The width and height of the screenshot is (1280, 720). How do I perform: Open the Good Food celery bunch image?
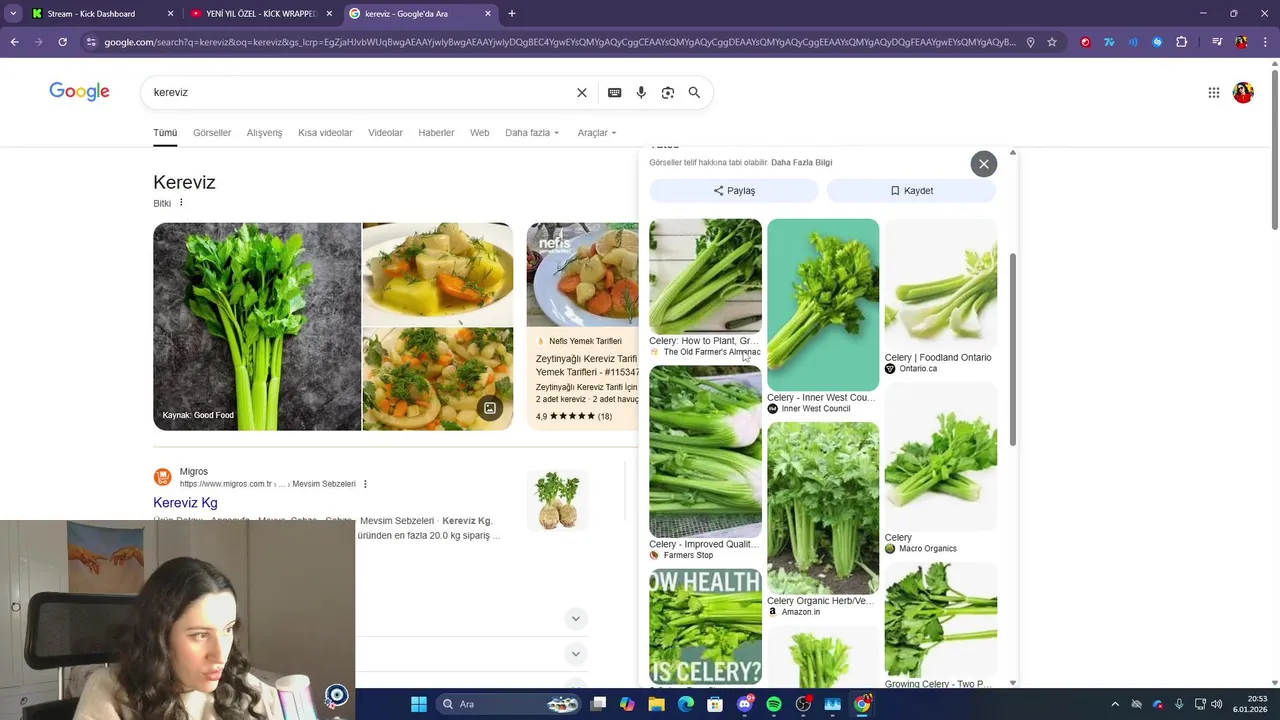click(x=257, y=327)
